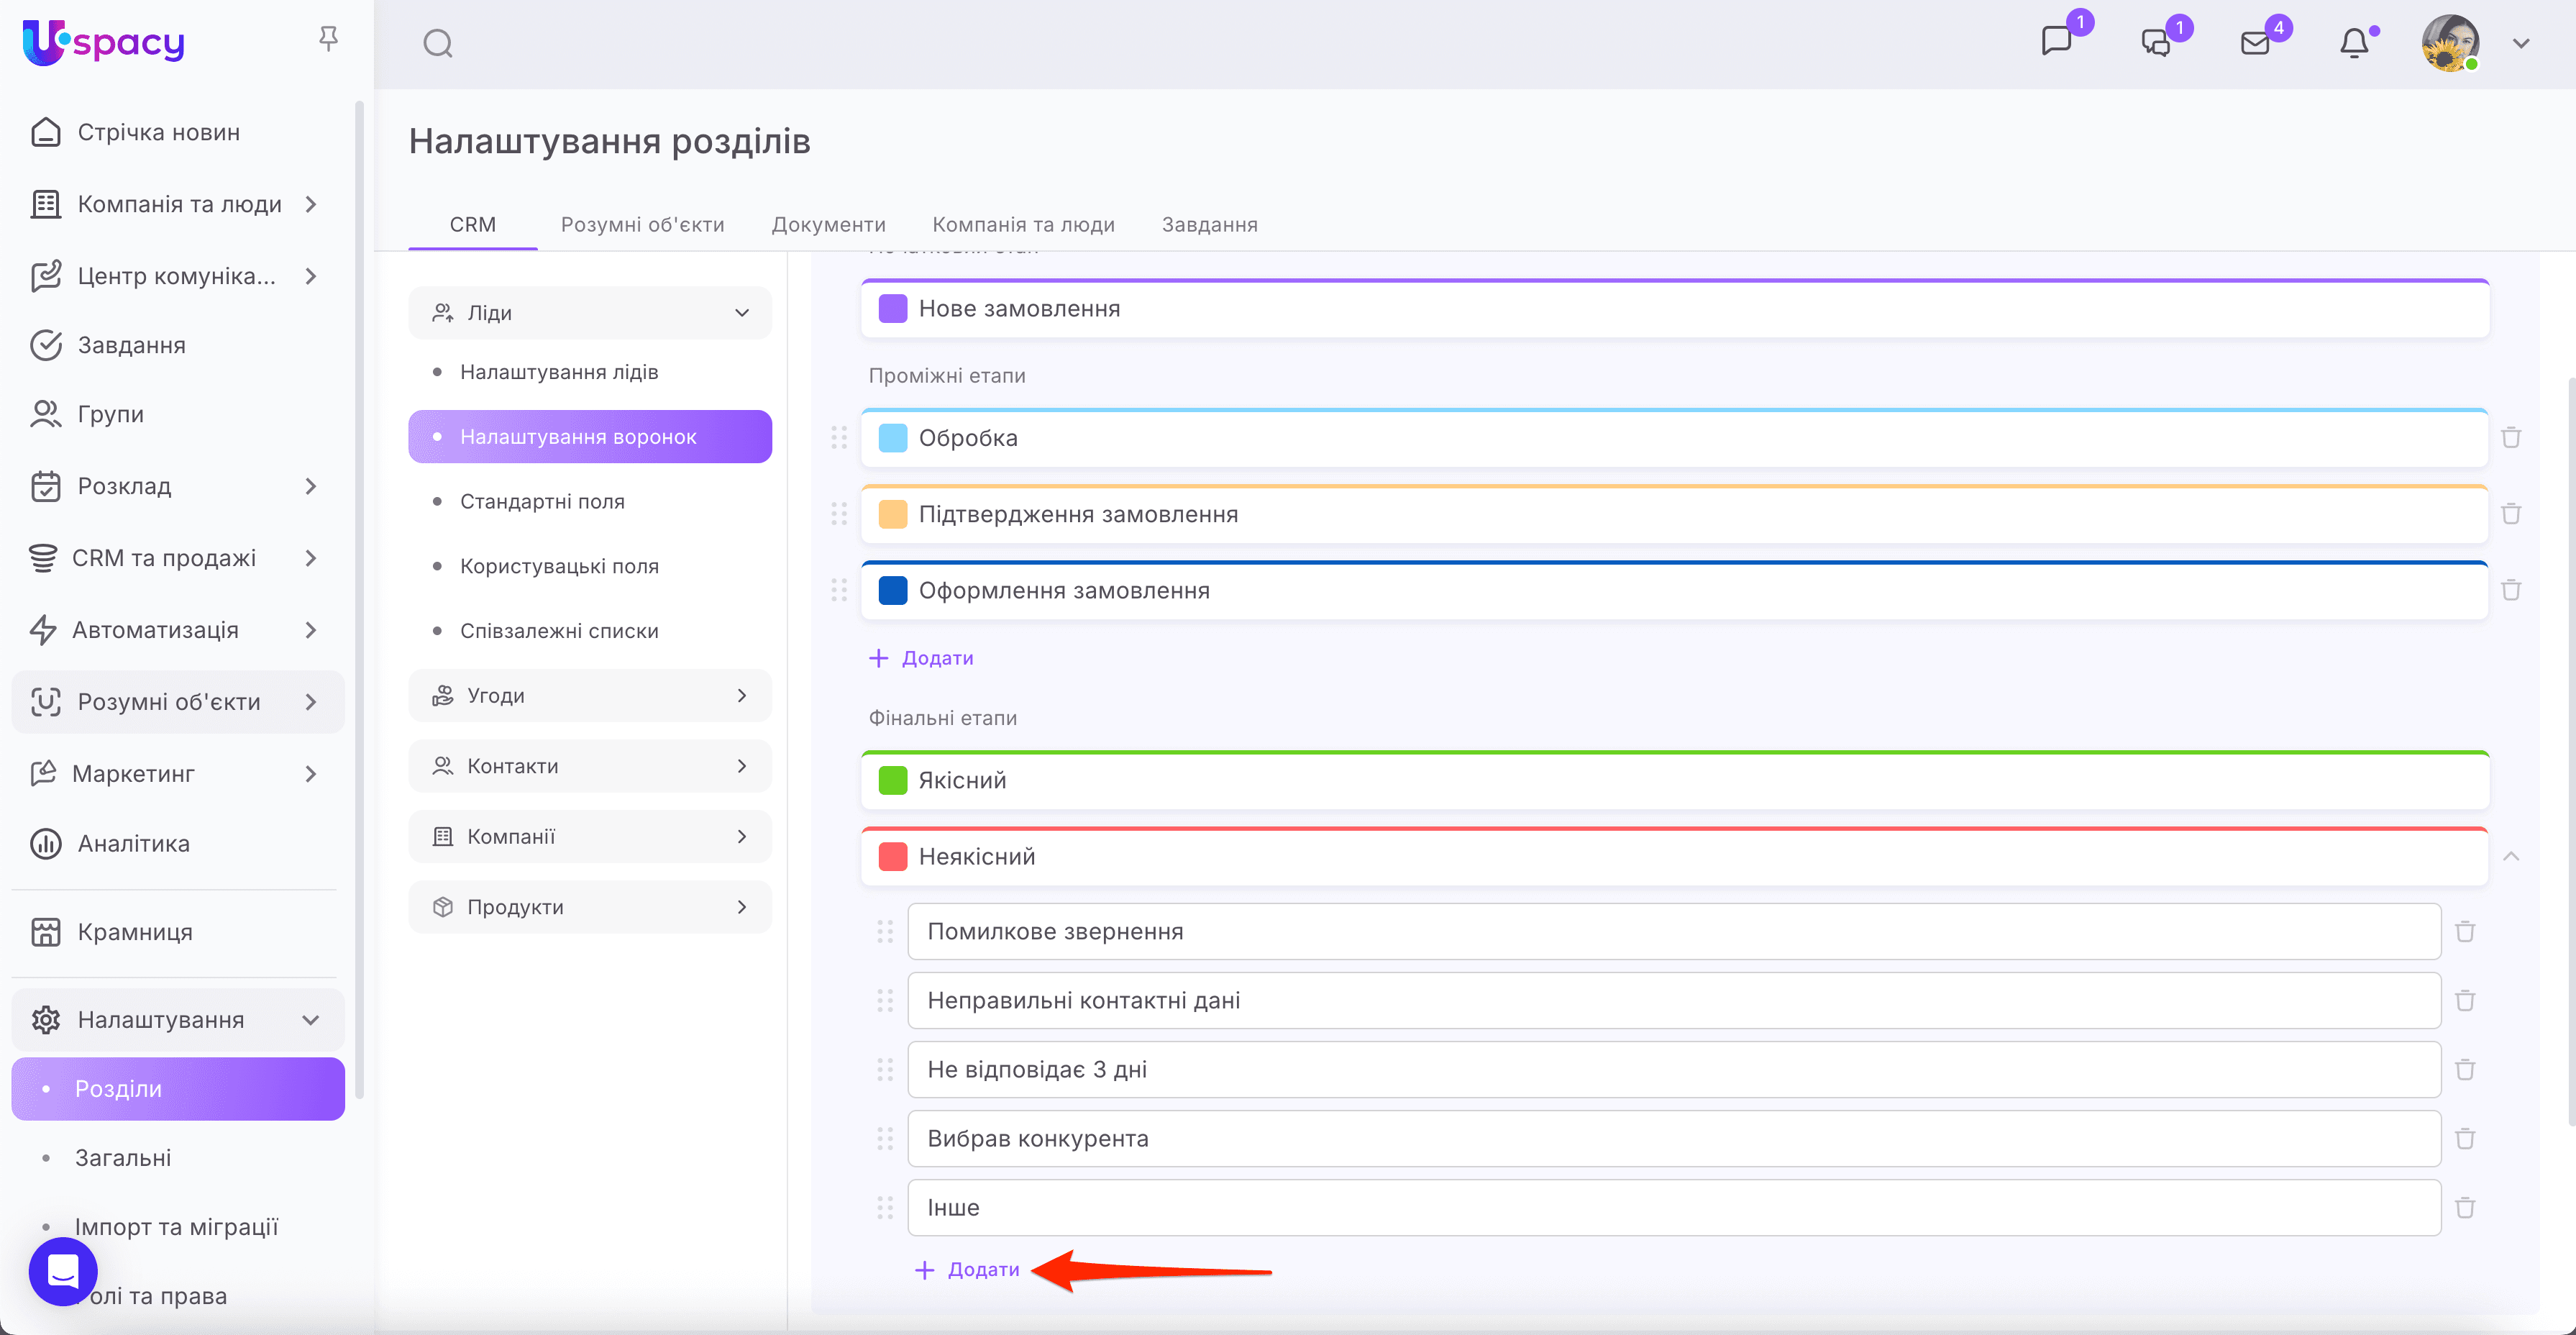
Task: Open Стандартні поля settings link
Action: click(542, 502)
